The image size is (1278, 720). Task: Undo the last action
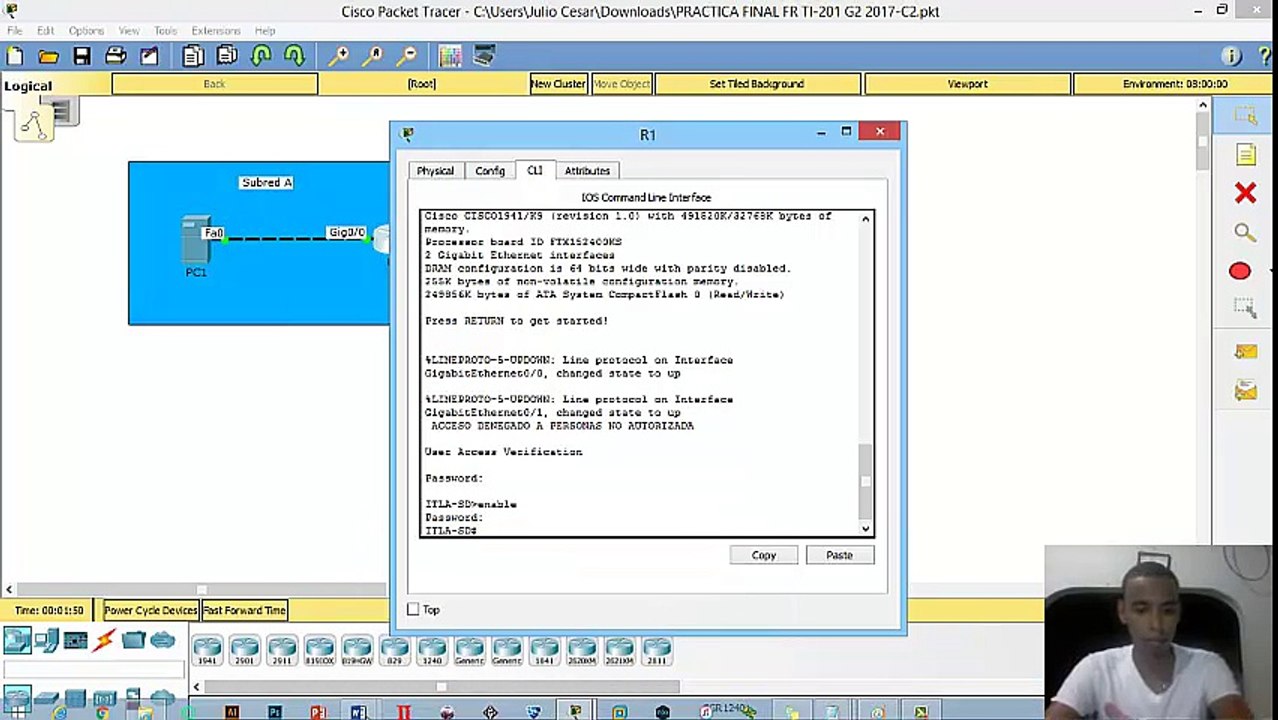(x=261, y=56)
